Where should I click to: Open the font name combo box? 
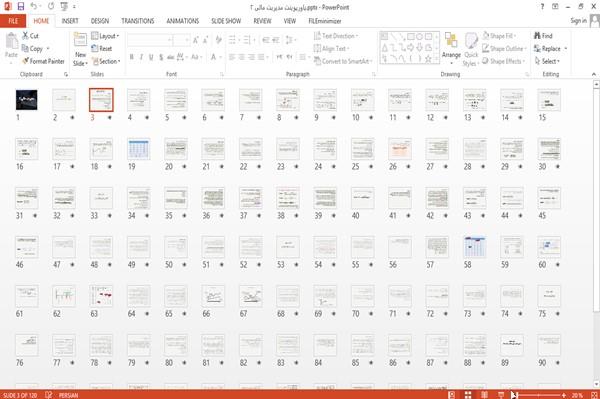[x=150, y=40]
